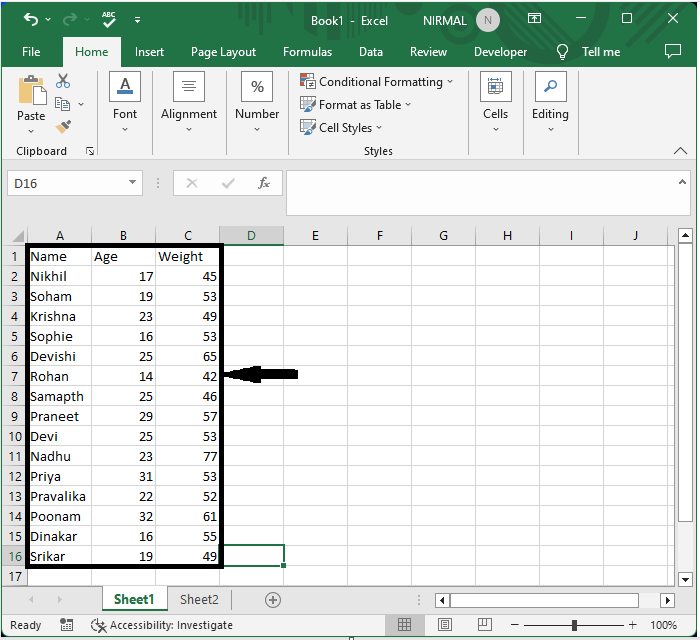This screenshot has width=700, height=640.
Task: Switch to Page Break Preview view
Action: (x=484, y=625)
